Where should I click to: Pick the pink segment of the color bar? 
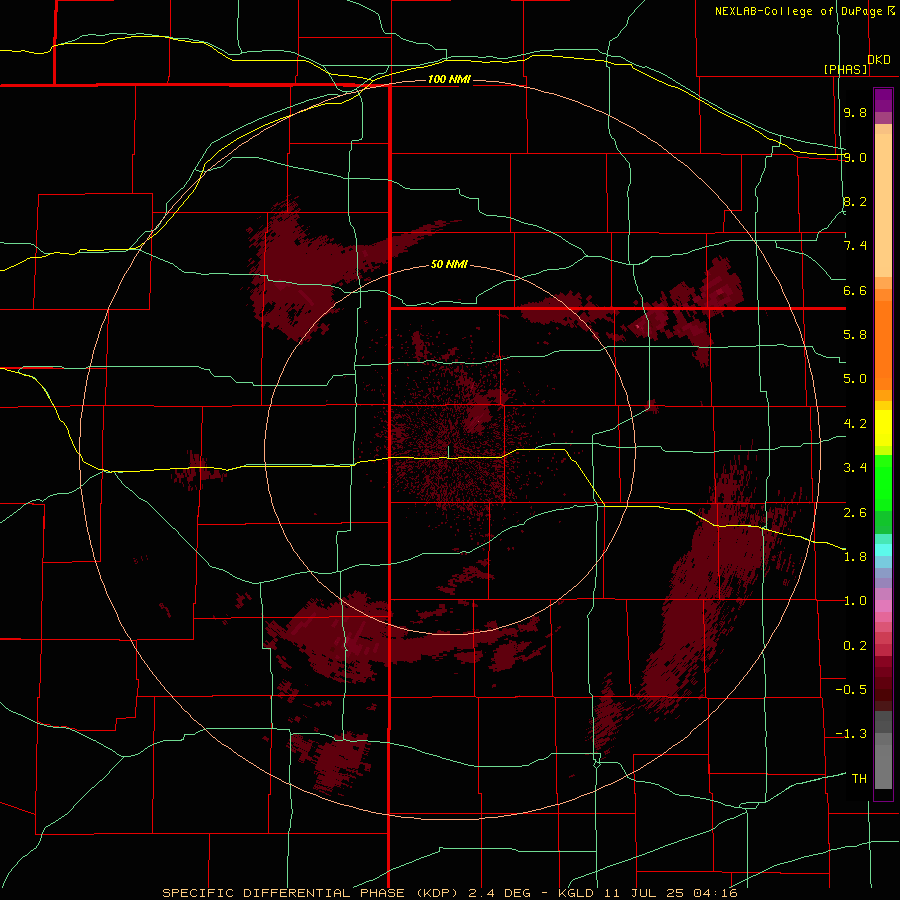(x=883, y=606)
